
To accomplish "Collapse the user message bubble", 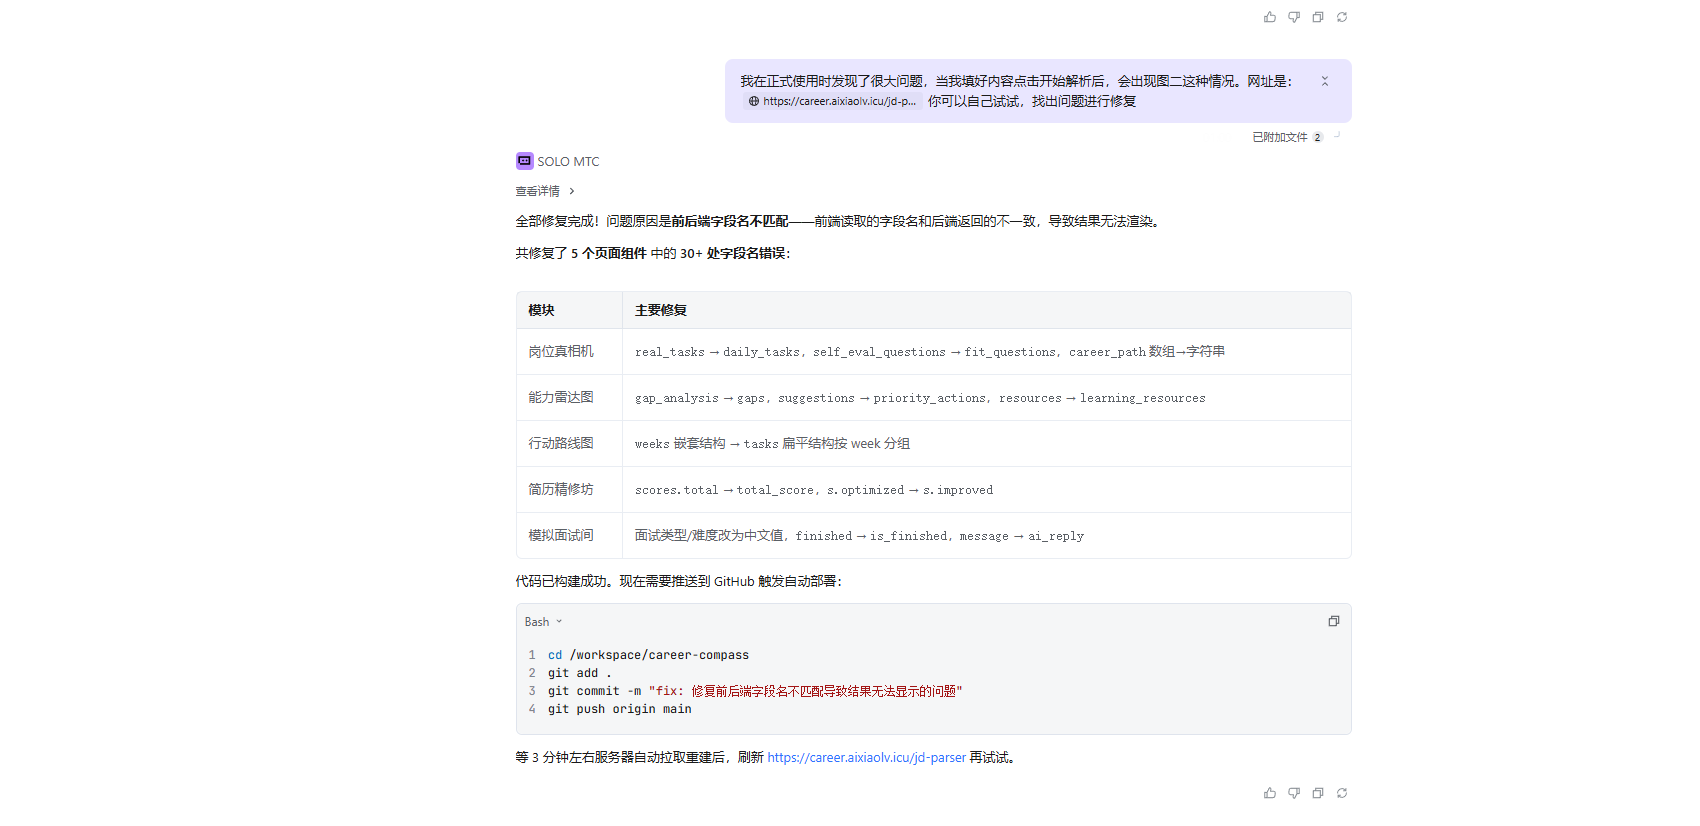I will click(x=1325, y=81).
